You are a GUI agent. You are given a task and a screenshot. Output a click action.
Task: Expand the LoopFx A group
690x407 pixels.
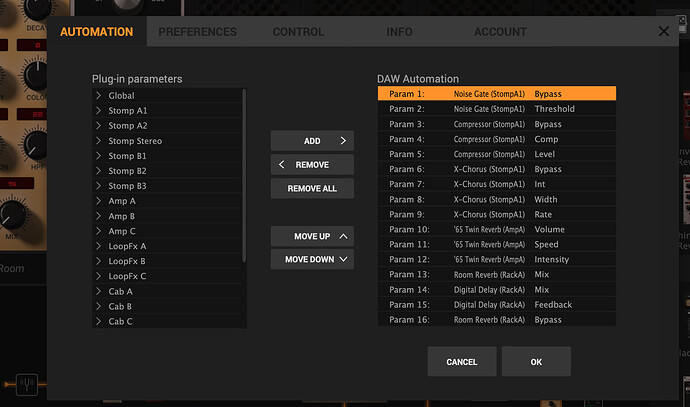[x=98, y=246]
